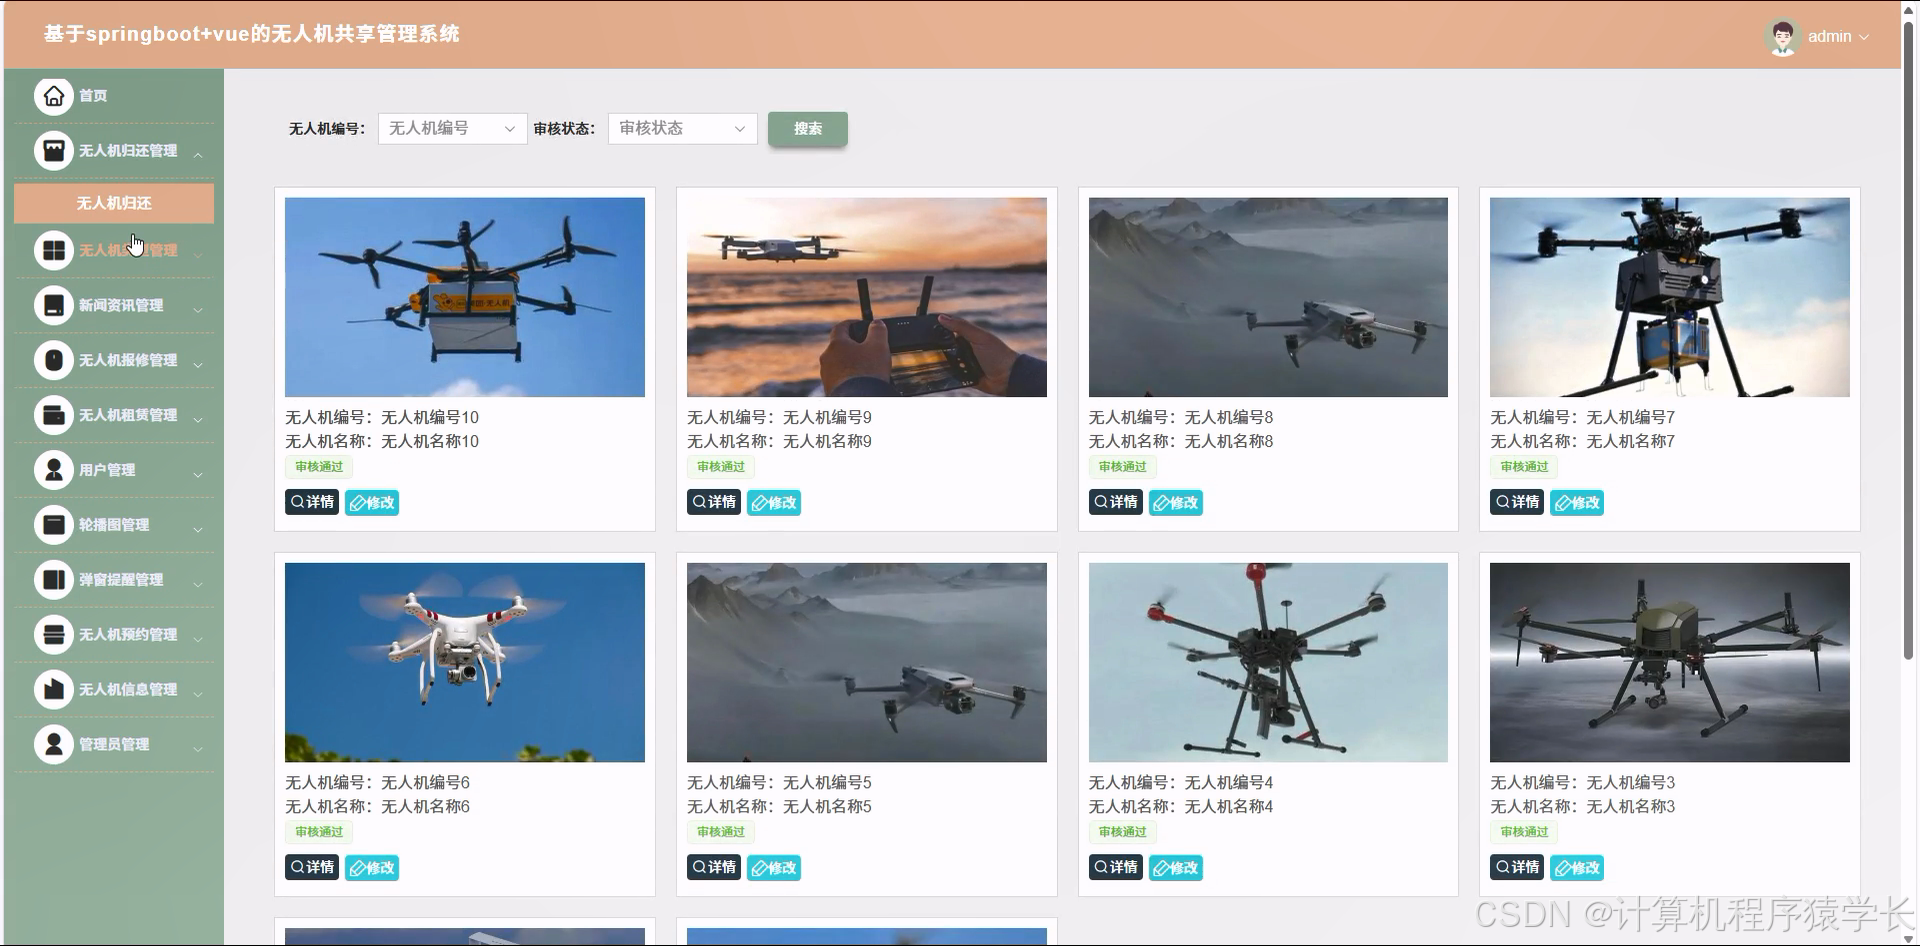Open 详情 for 无人机编号9
The width and height of the screenshot is (1920, 946).
coord(714,502)
